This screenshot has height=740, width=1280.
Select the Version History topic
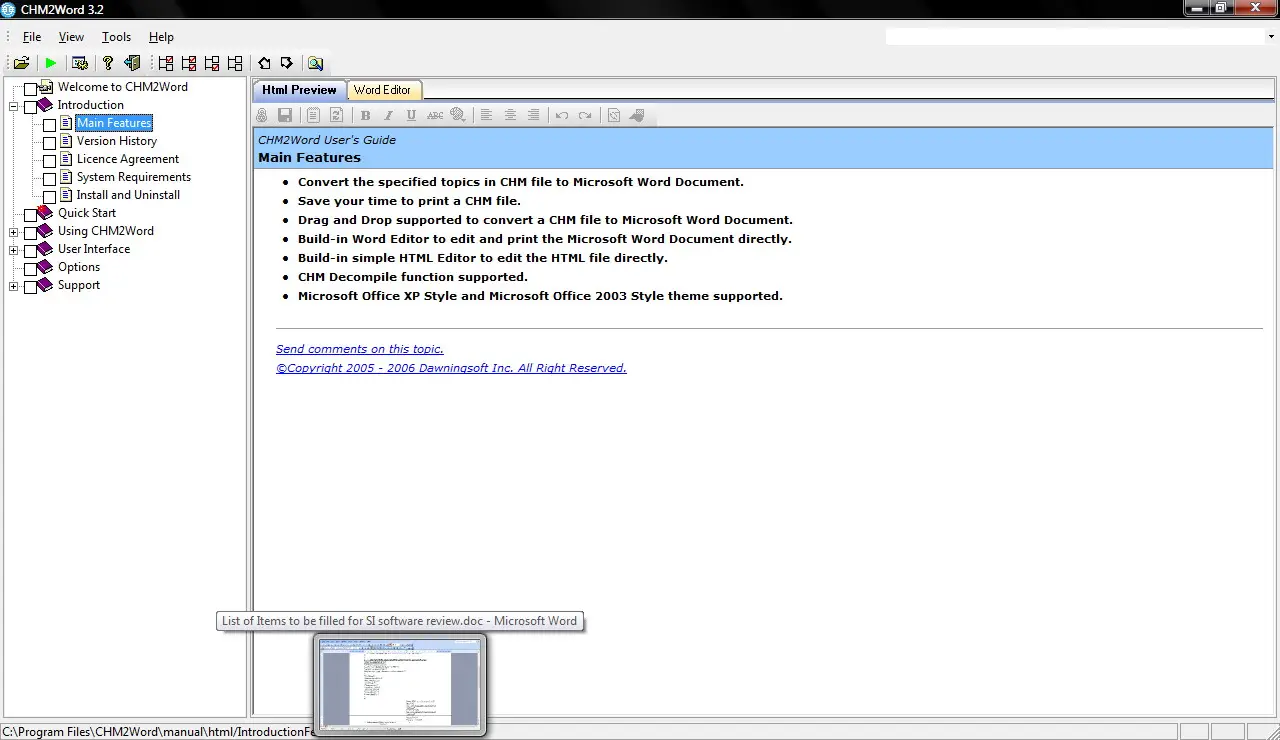click(x=117, y=141)
